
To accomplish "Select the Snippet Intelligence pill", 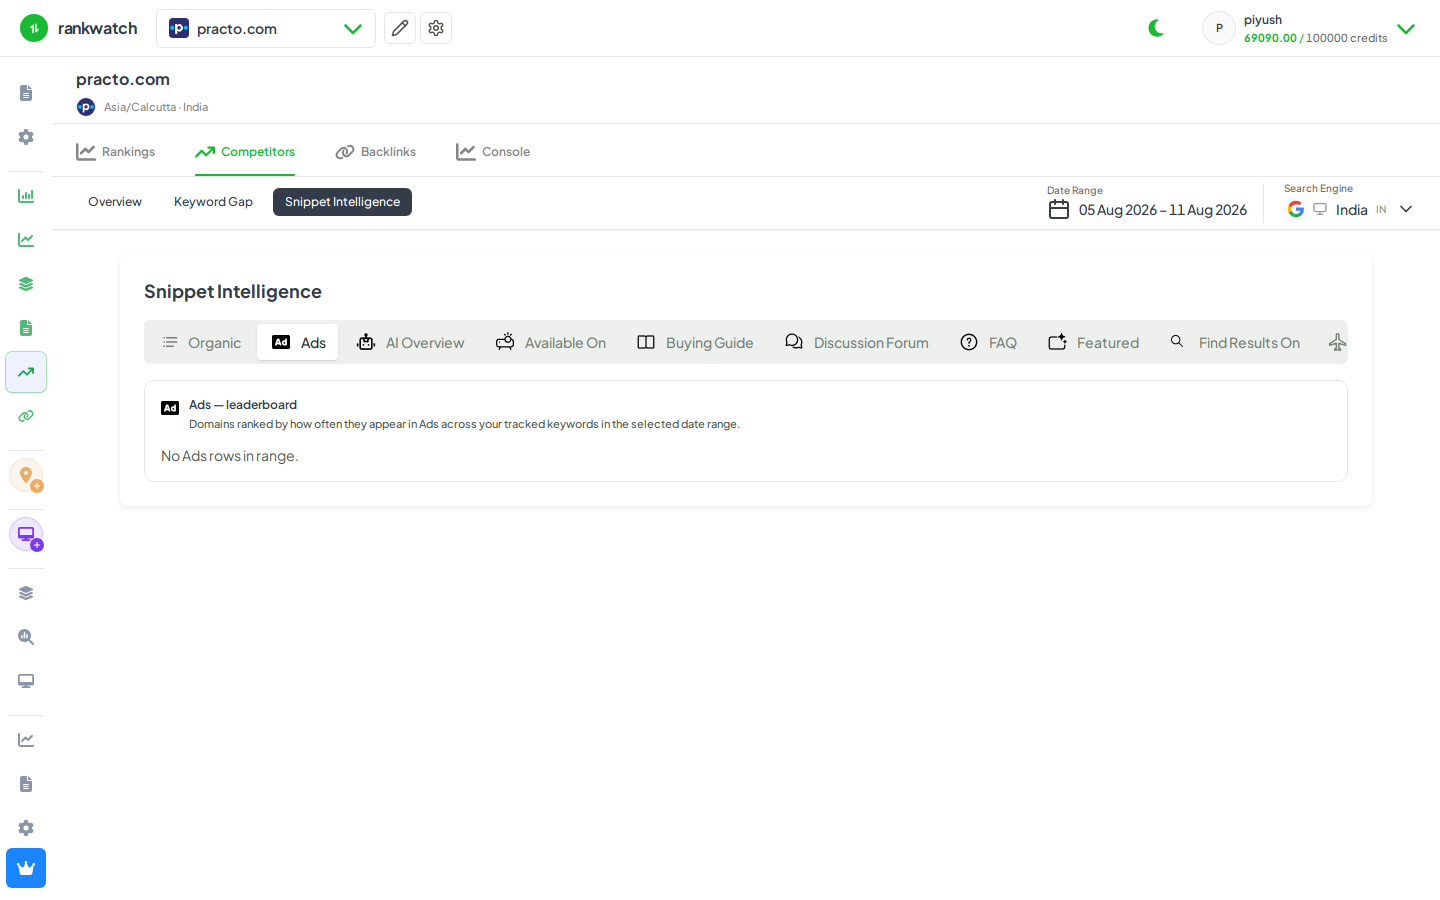I will (x=342, y=202).
